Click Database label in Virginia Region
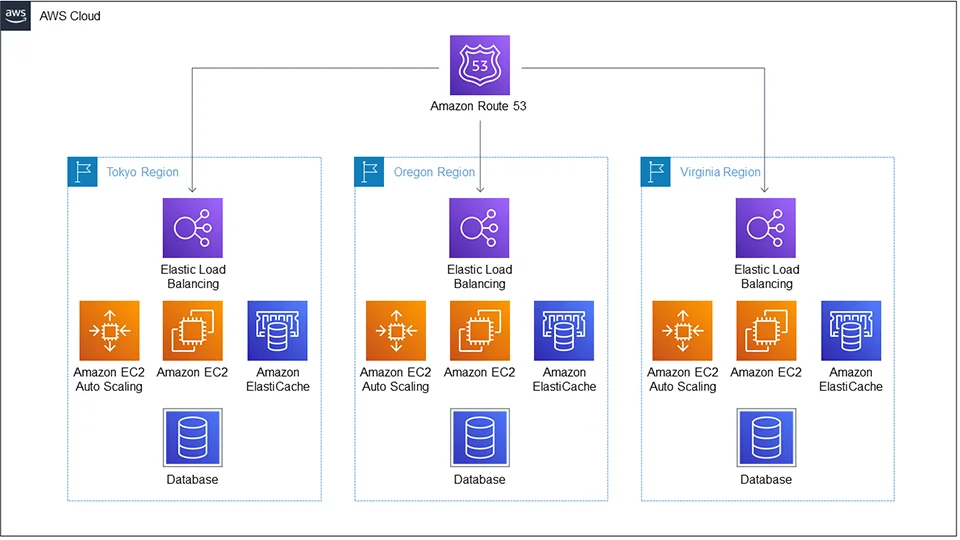The width and height of the screenshot is (960, 540). 766,479
